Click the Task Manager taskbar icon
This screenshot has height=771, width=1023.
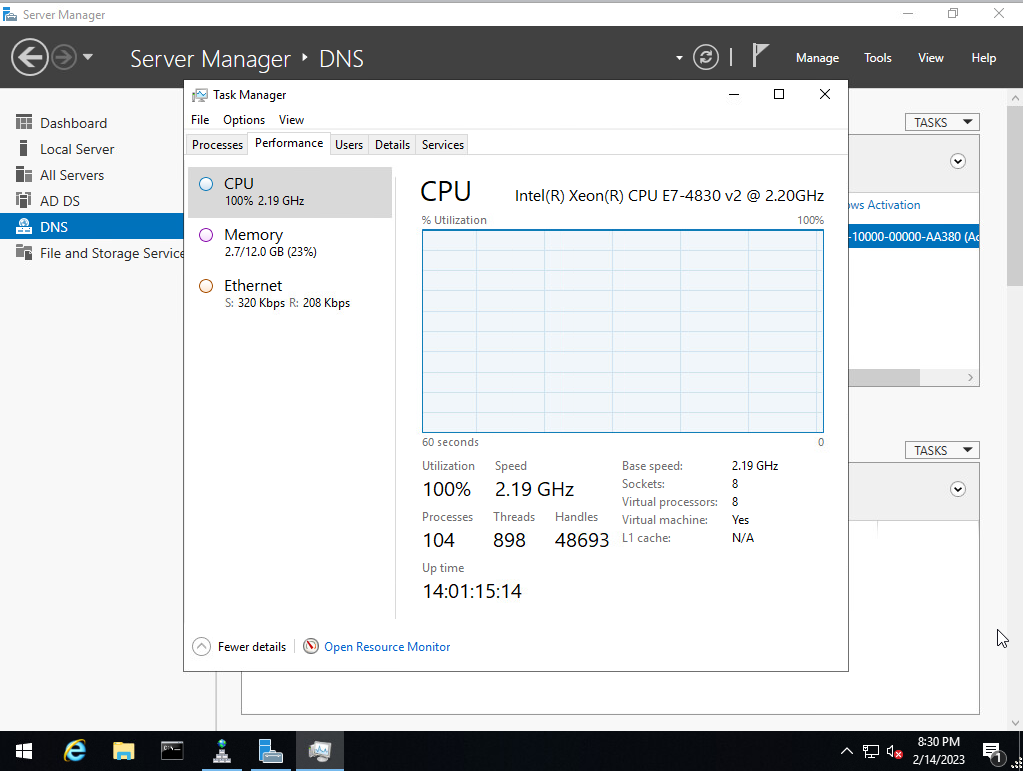click(320, 751)
